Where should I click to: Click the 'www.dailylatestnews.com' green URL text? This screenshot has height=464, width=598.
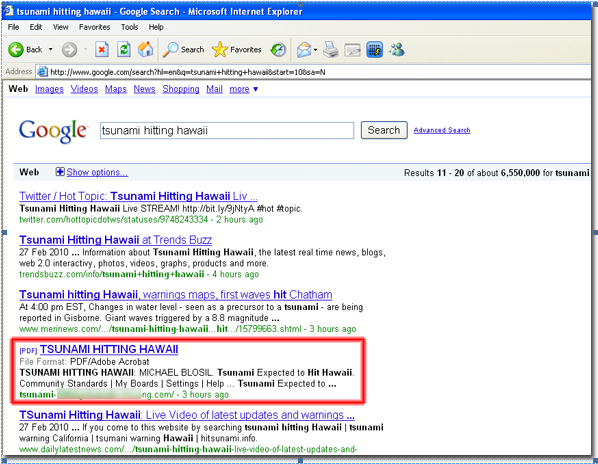click(188, 449)
